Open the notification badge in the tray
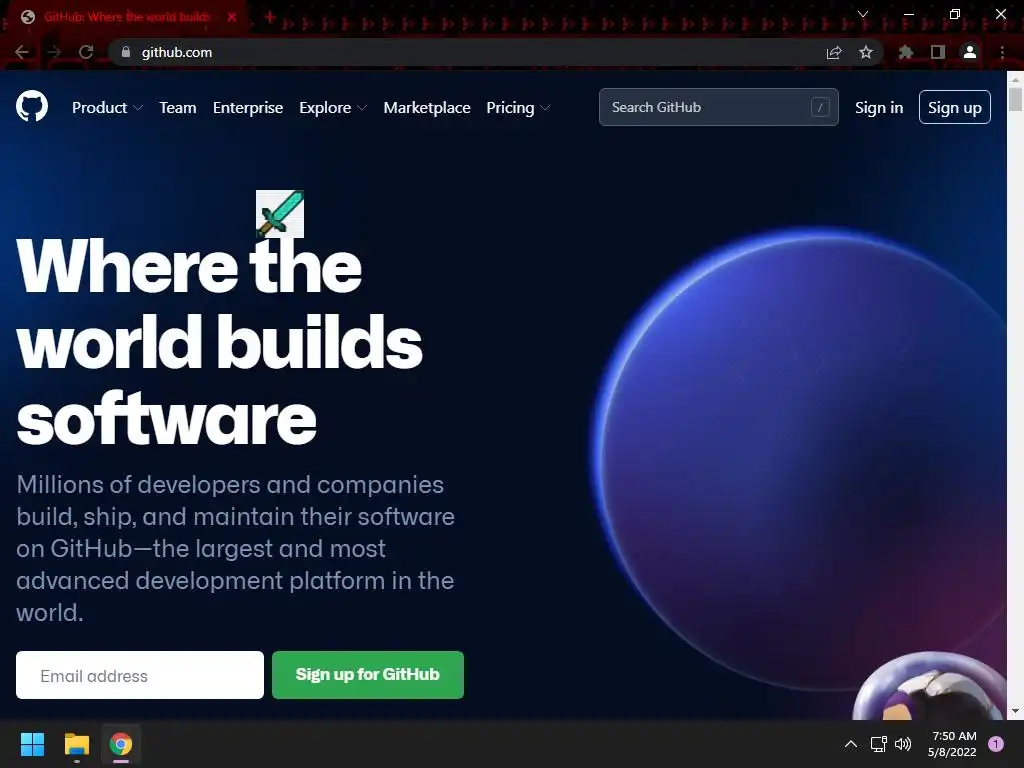Screen dimensions: 1024x768 click(x=996, y=744)
